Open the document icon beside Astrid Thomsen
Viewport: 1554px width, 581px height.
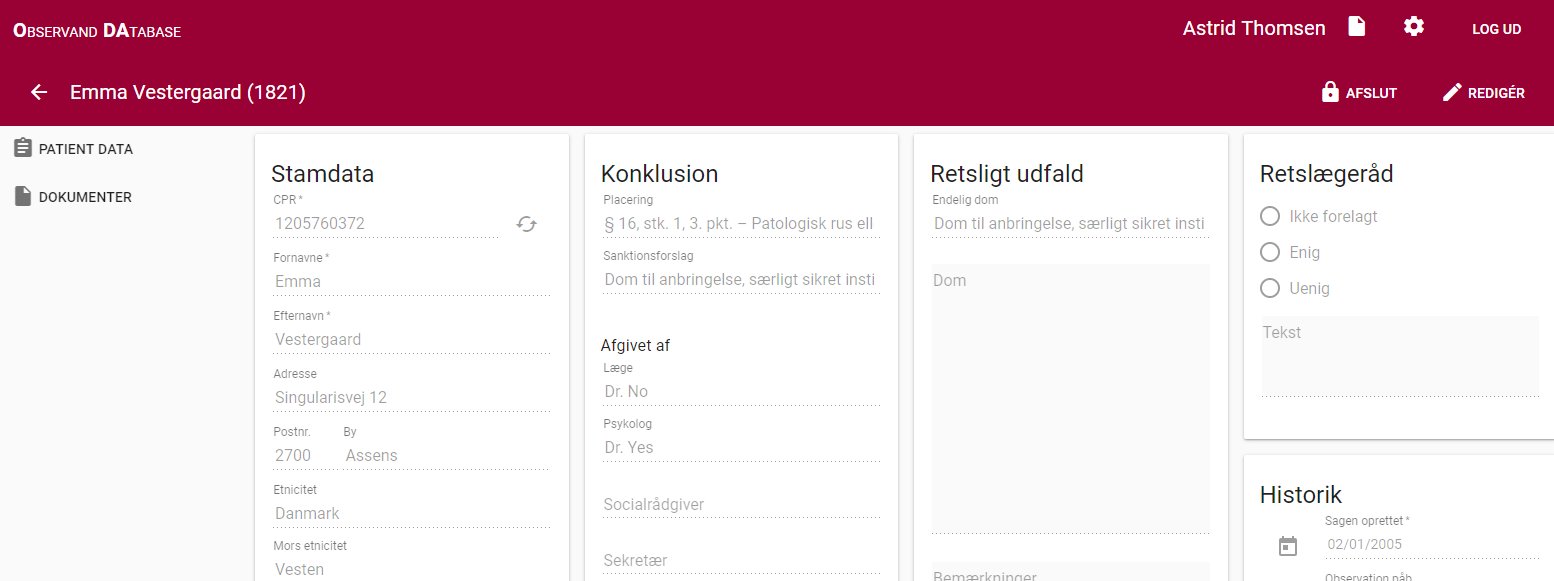click(x=1356, y=27)
